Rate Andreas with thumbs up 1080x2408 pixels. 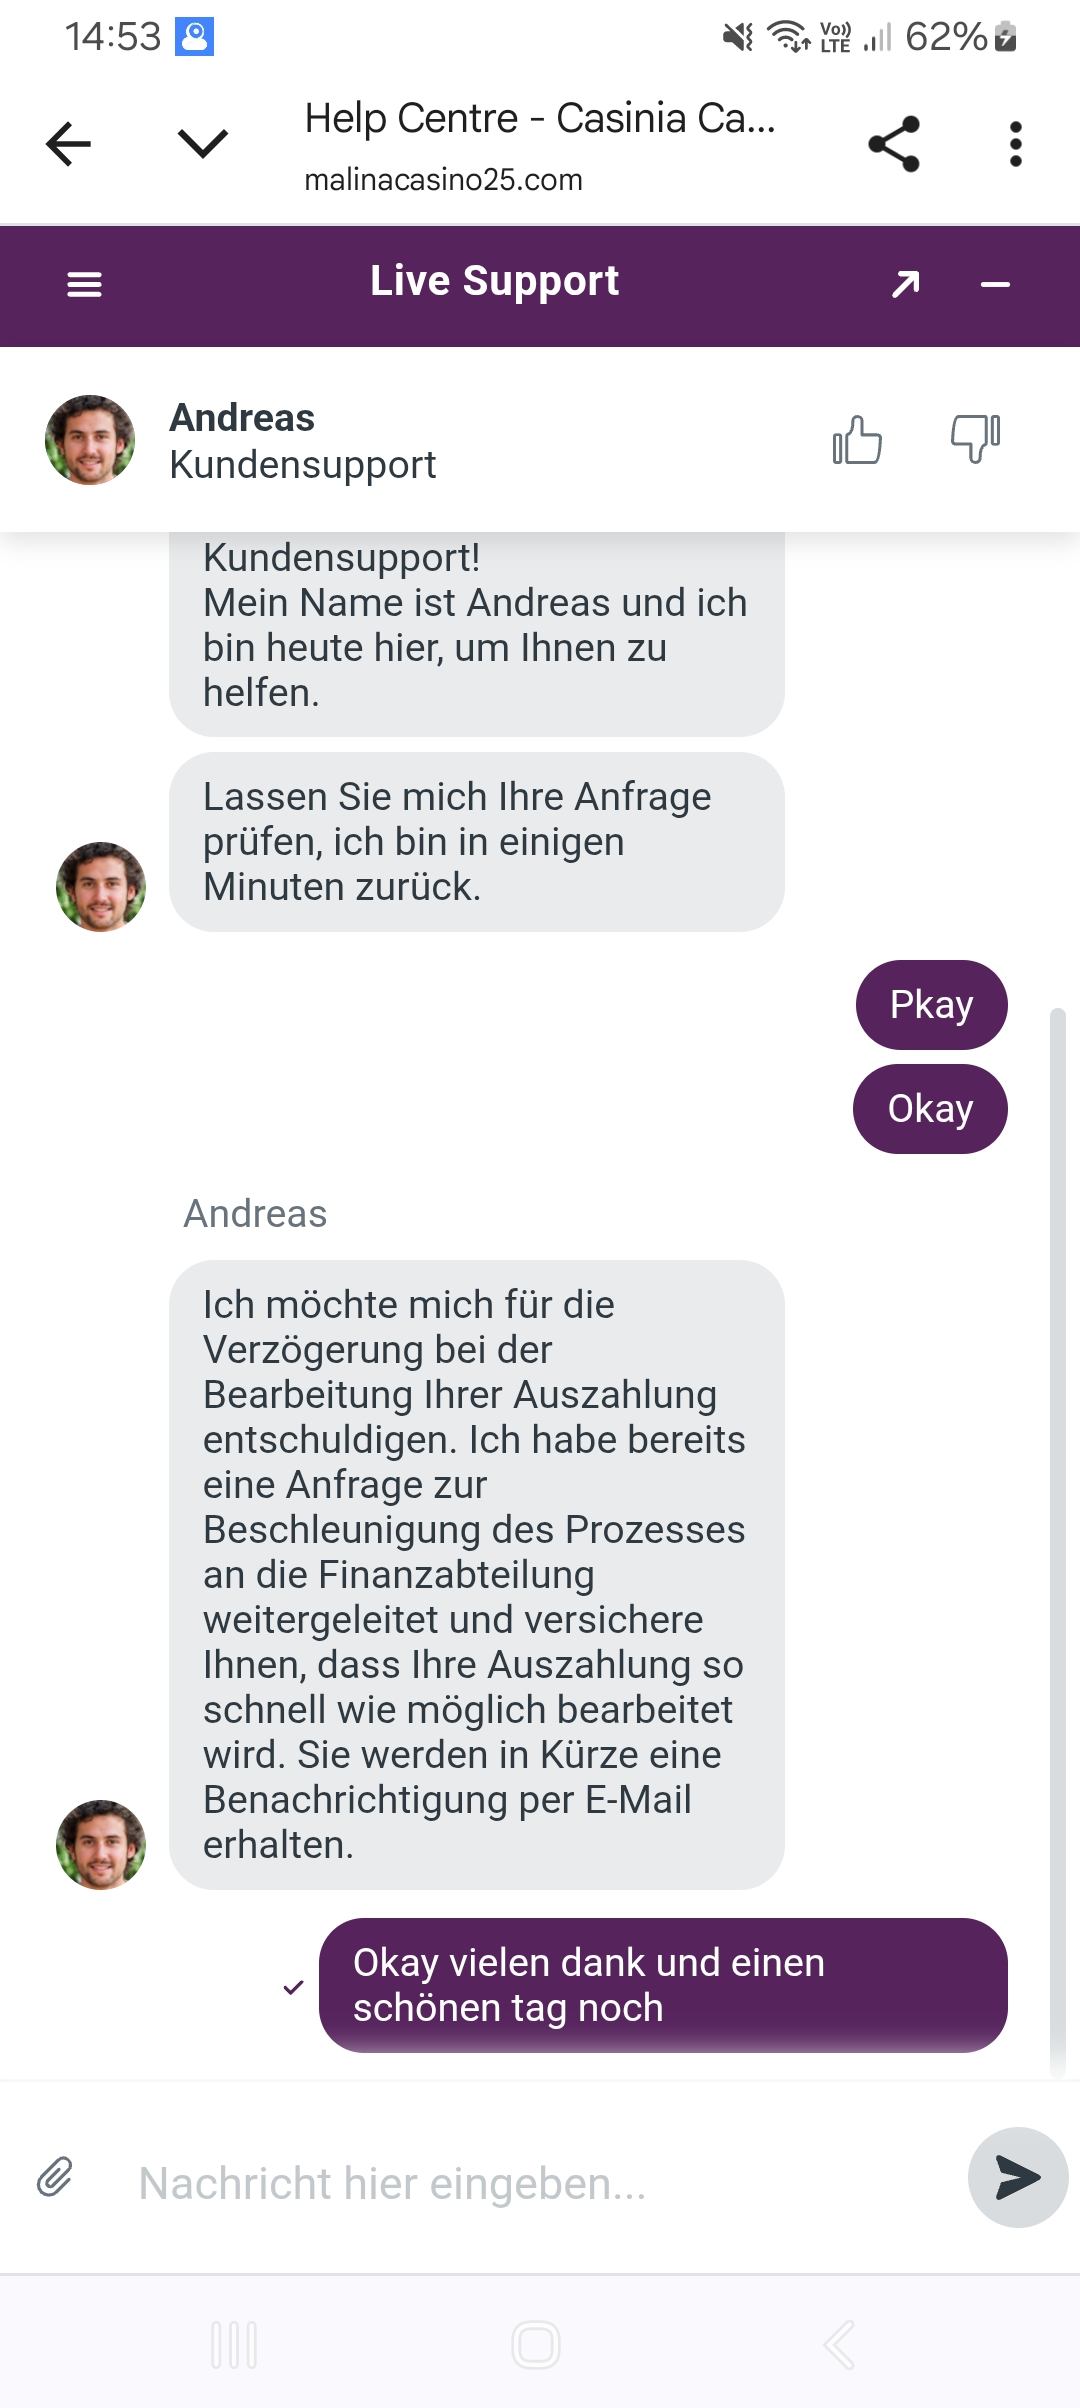[x=857, y=440]
